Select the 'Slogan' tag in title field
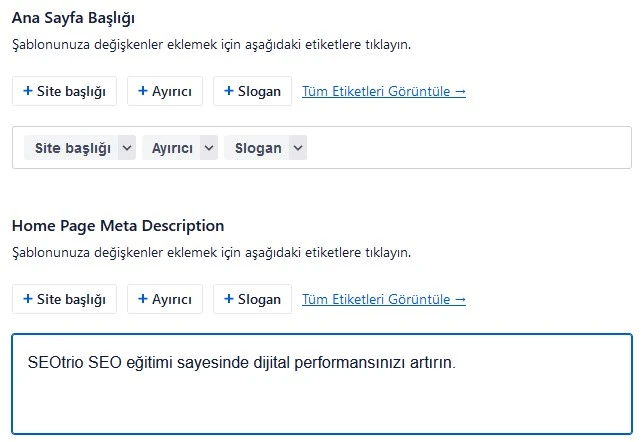641x442 pixels. click(x=257, y=148)
